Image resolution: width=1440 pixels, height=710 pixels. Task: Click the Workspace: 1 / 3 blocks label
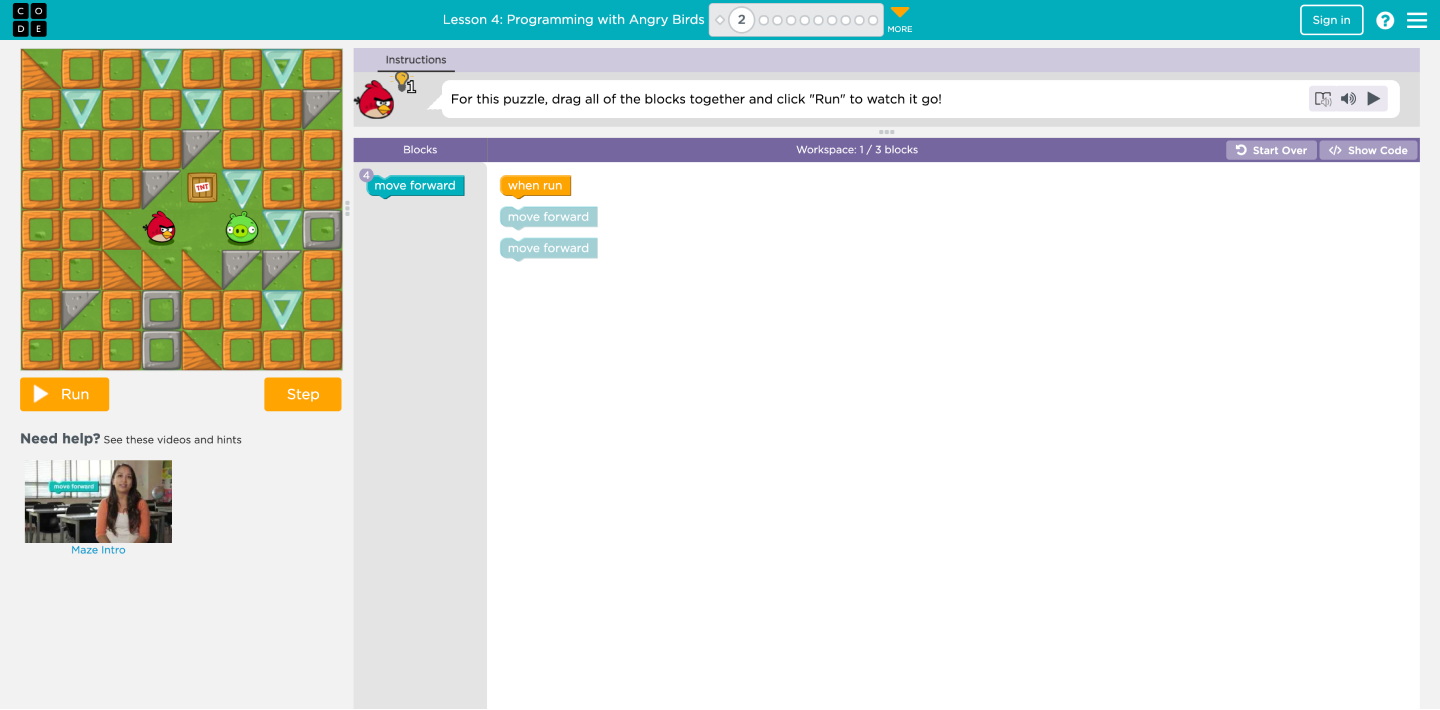pyautogui.click(x=857, y=150)
